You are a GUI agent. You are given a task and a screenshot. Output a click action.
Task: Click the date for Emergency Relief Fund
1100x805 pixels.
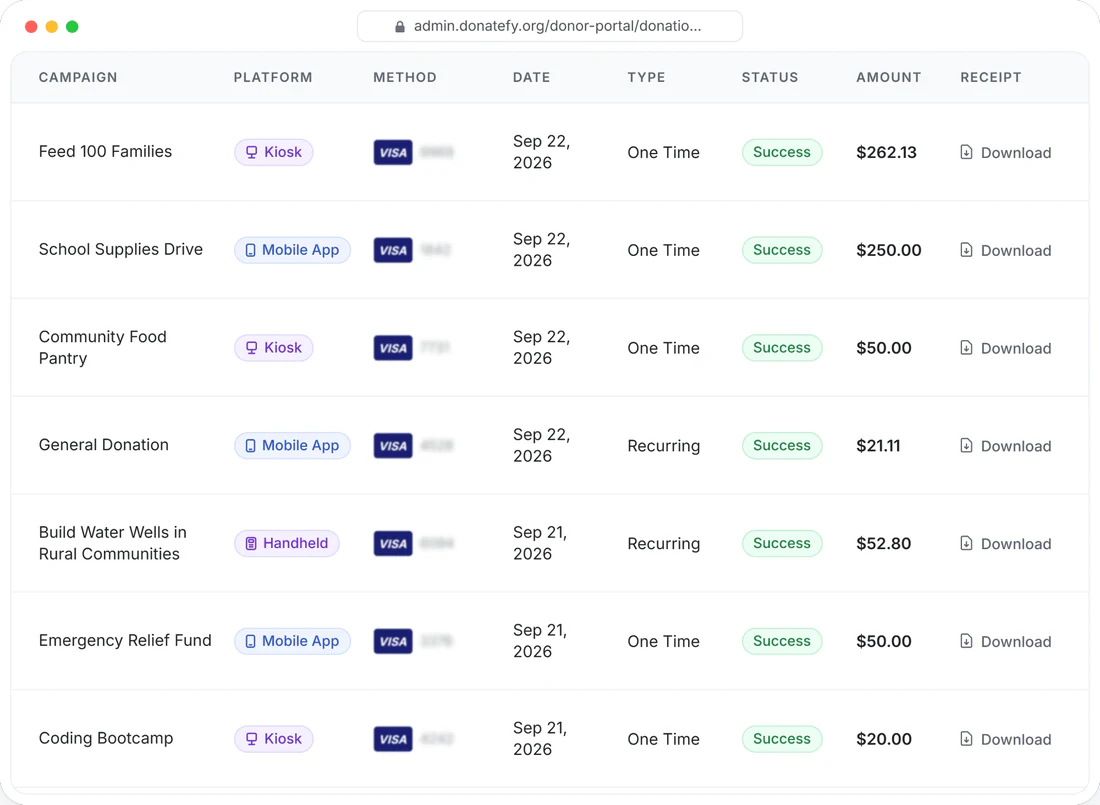(540, 641)
